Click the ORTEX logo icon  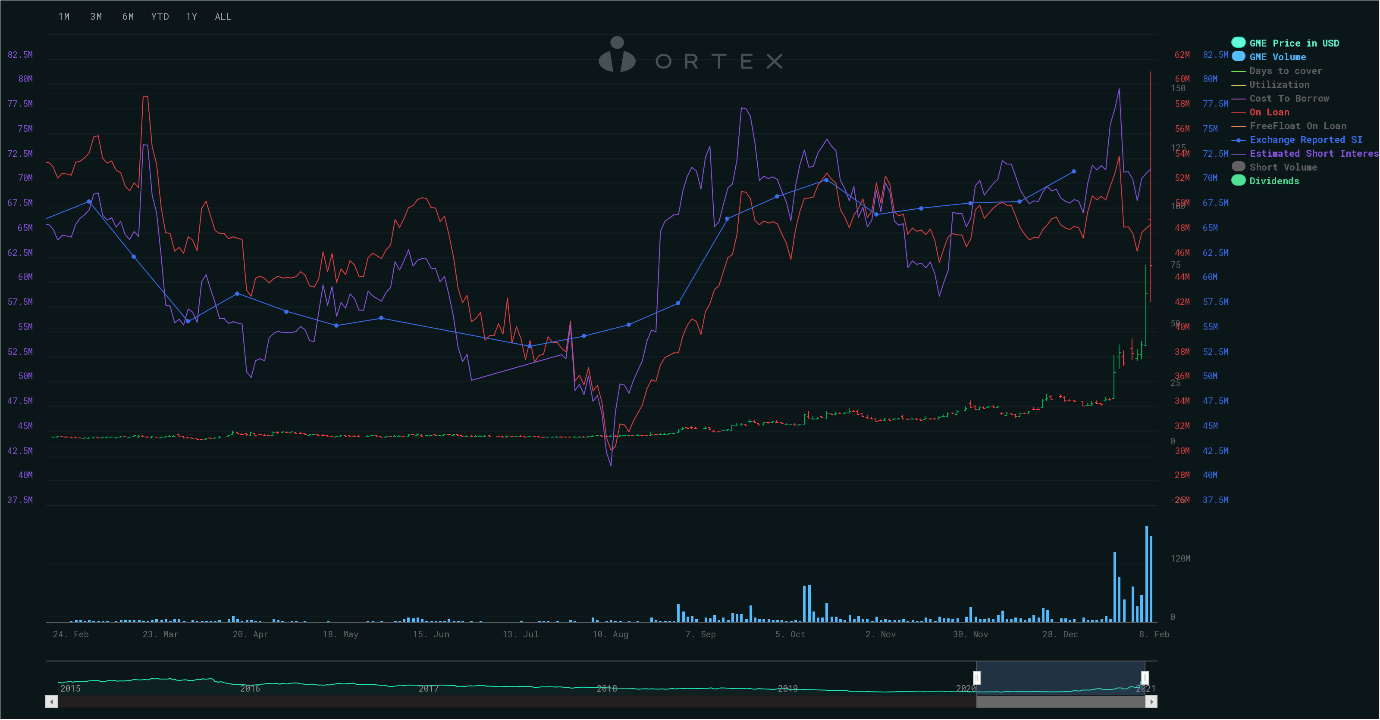point(617,55)
